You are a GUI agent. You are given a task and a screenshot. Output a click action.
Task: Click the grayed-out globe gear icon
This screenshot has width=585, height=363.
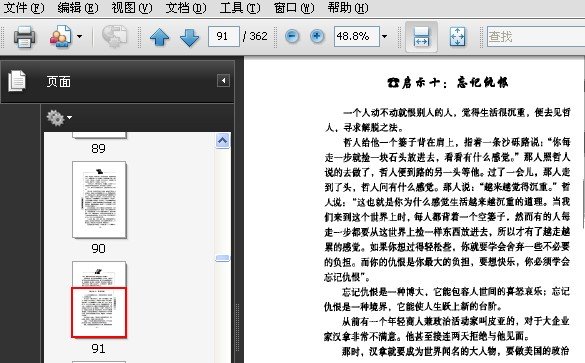tap(115, 37)
